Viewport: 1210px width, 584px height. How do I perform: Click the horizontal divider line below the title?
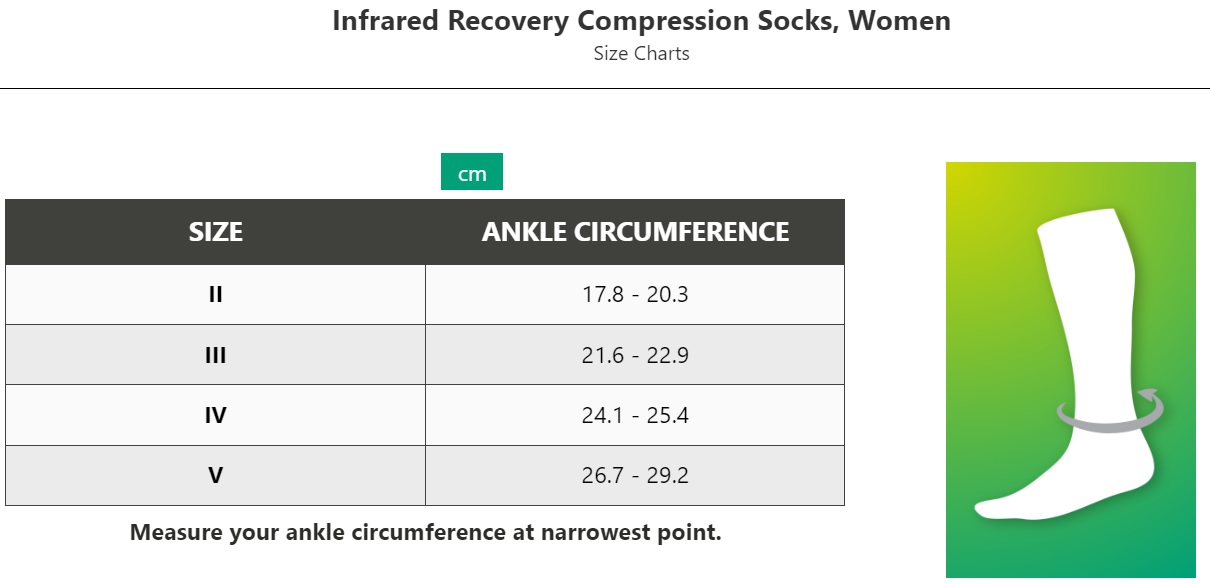click(x=605, y=88)
